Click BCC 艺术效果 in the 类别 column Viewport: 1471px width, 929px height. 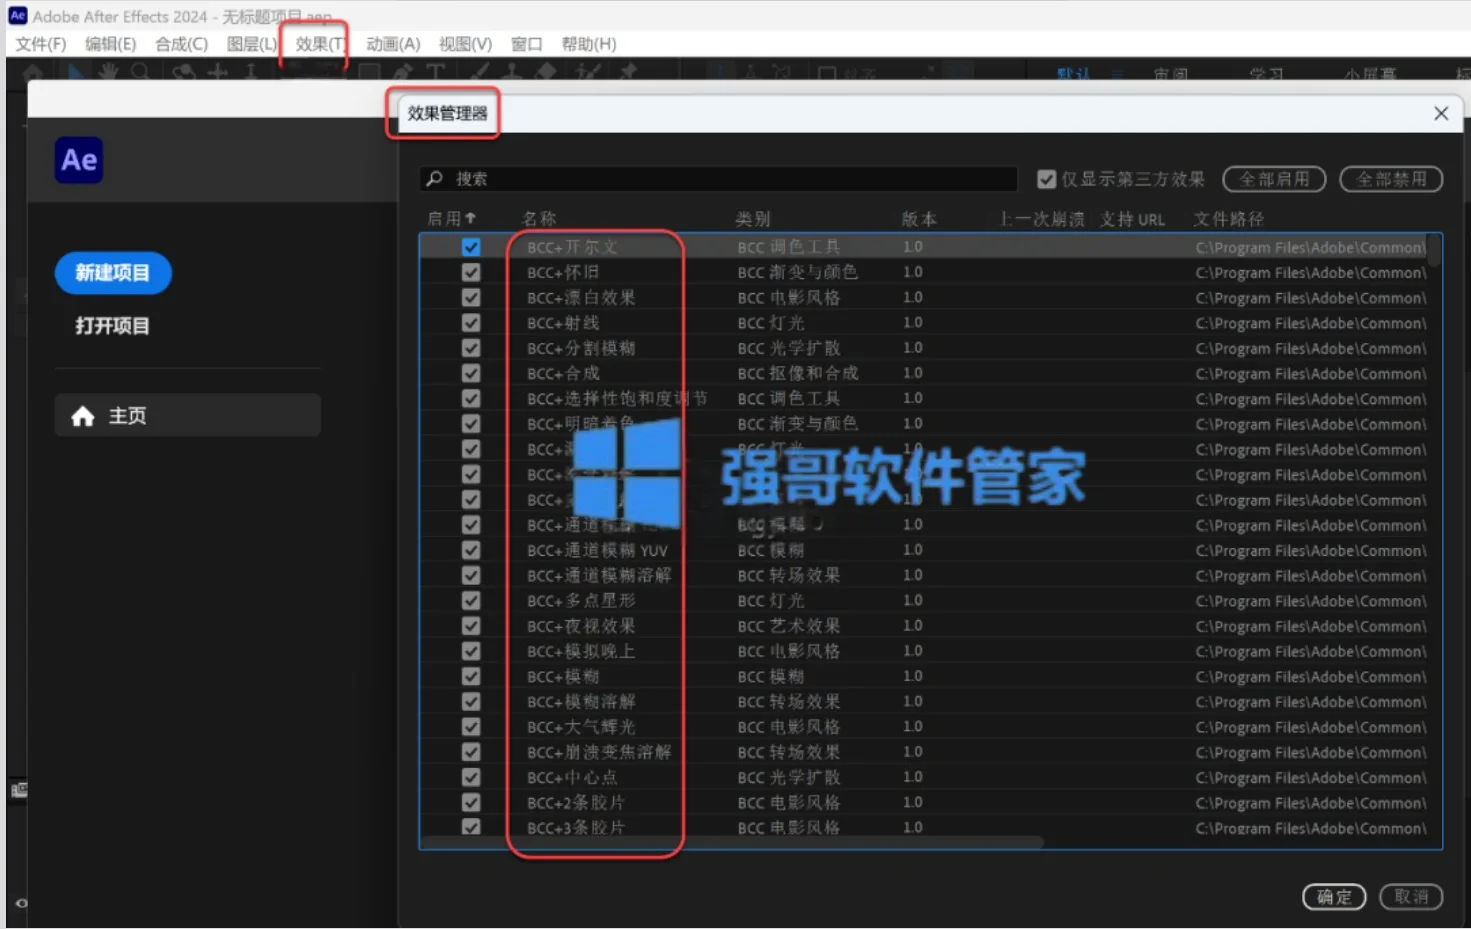pyautogui.click(x=789, y=626)
